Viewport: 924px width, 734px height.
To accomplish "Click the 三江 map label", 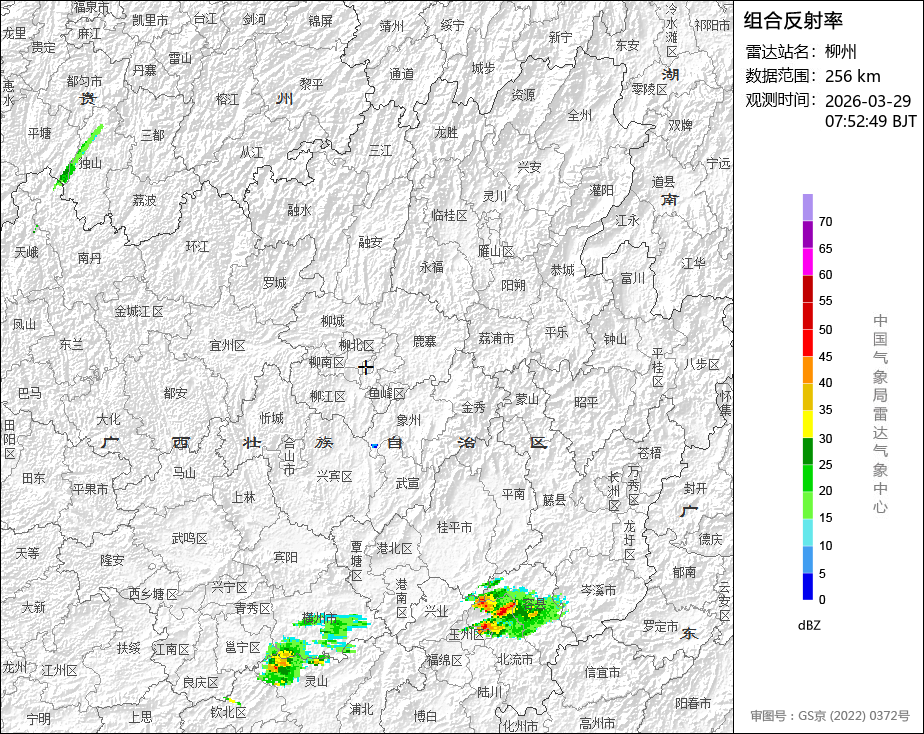I will click(380, 151).
